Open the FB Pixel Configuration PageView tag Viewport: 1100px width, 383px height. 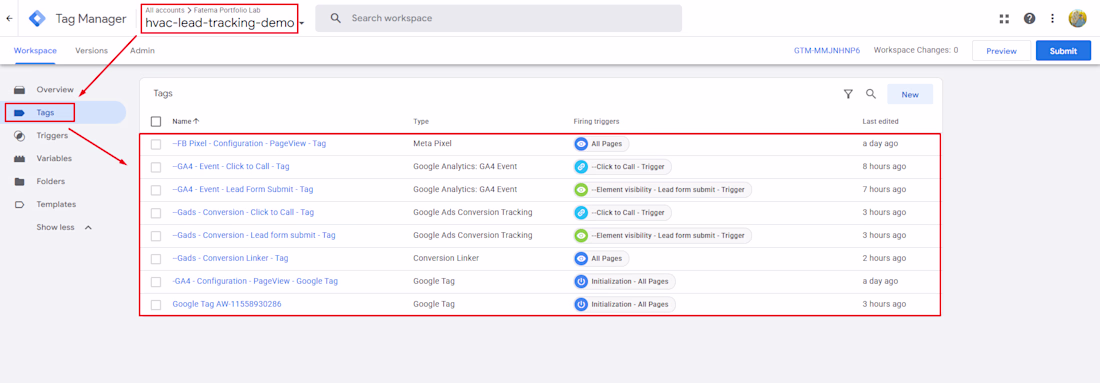click(x=249, y=144)
